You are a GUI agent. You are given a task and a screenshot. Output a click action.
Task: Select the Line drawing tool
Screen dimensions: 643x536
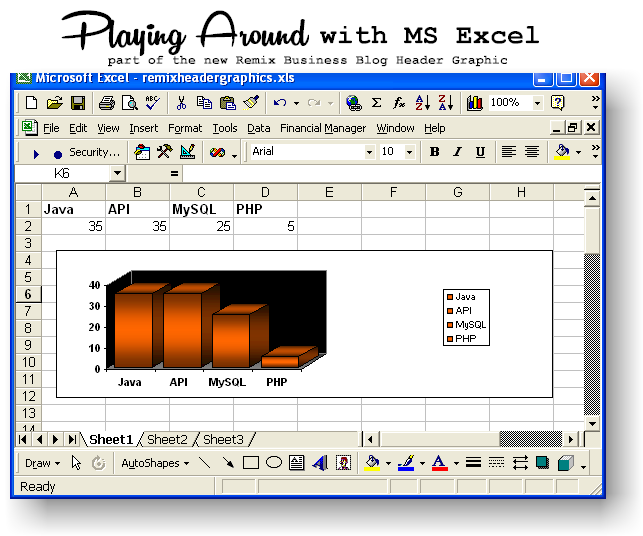[x=204, y=463]
